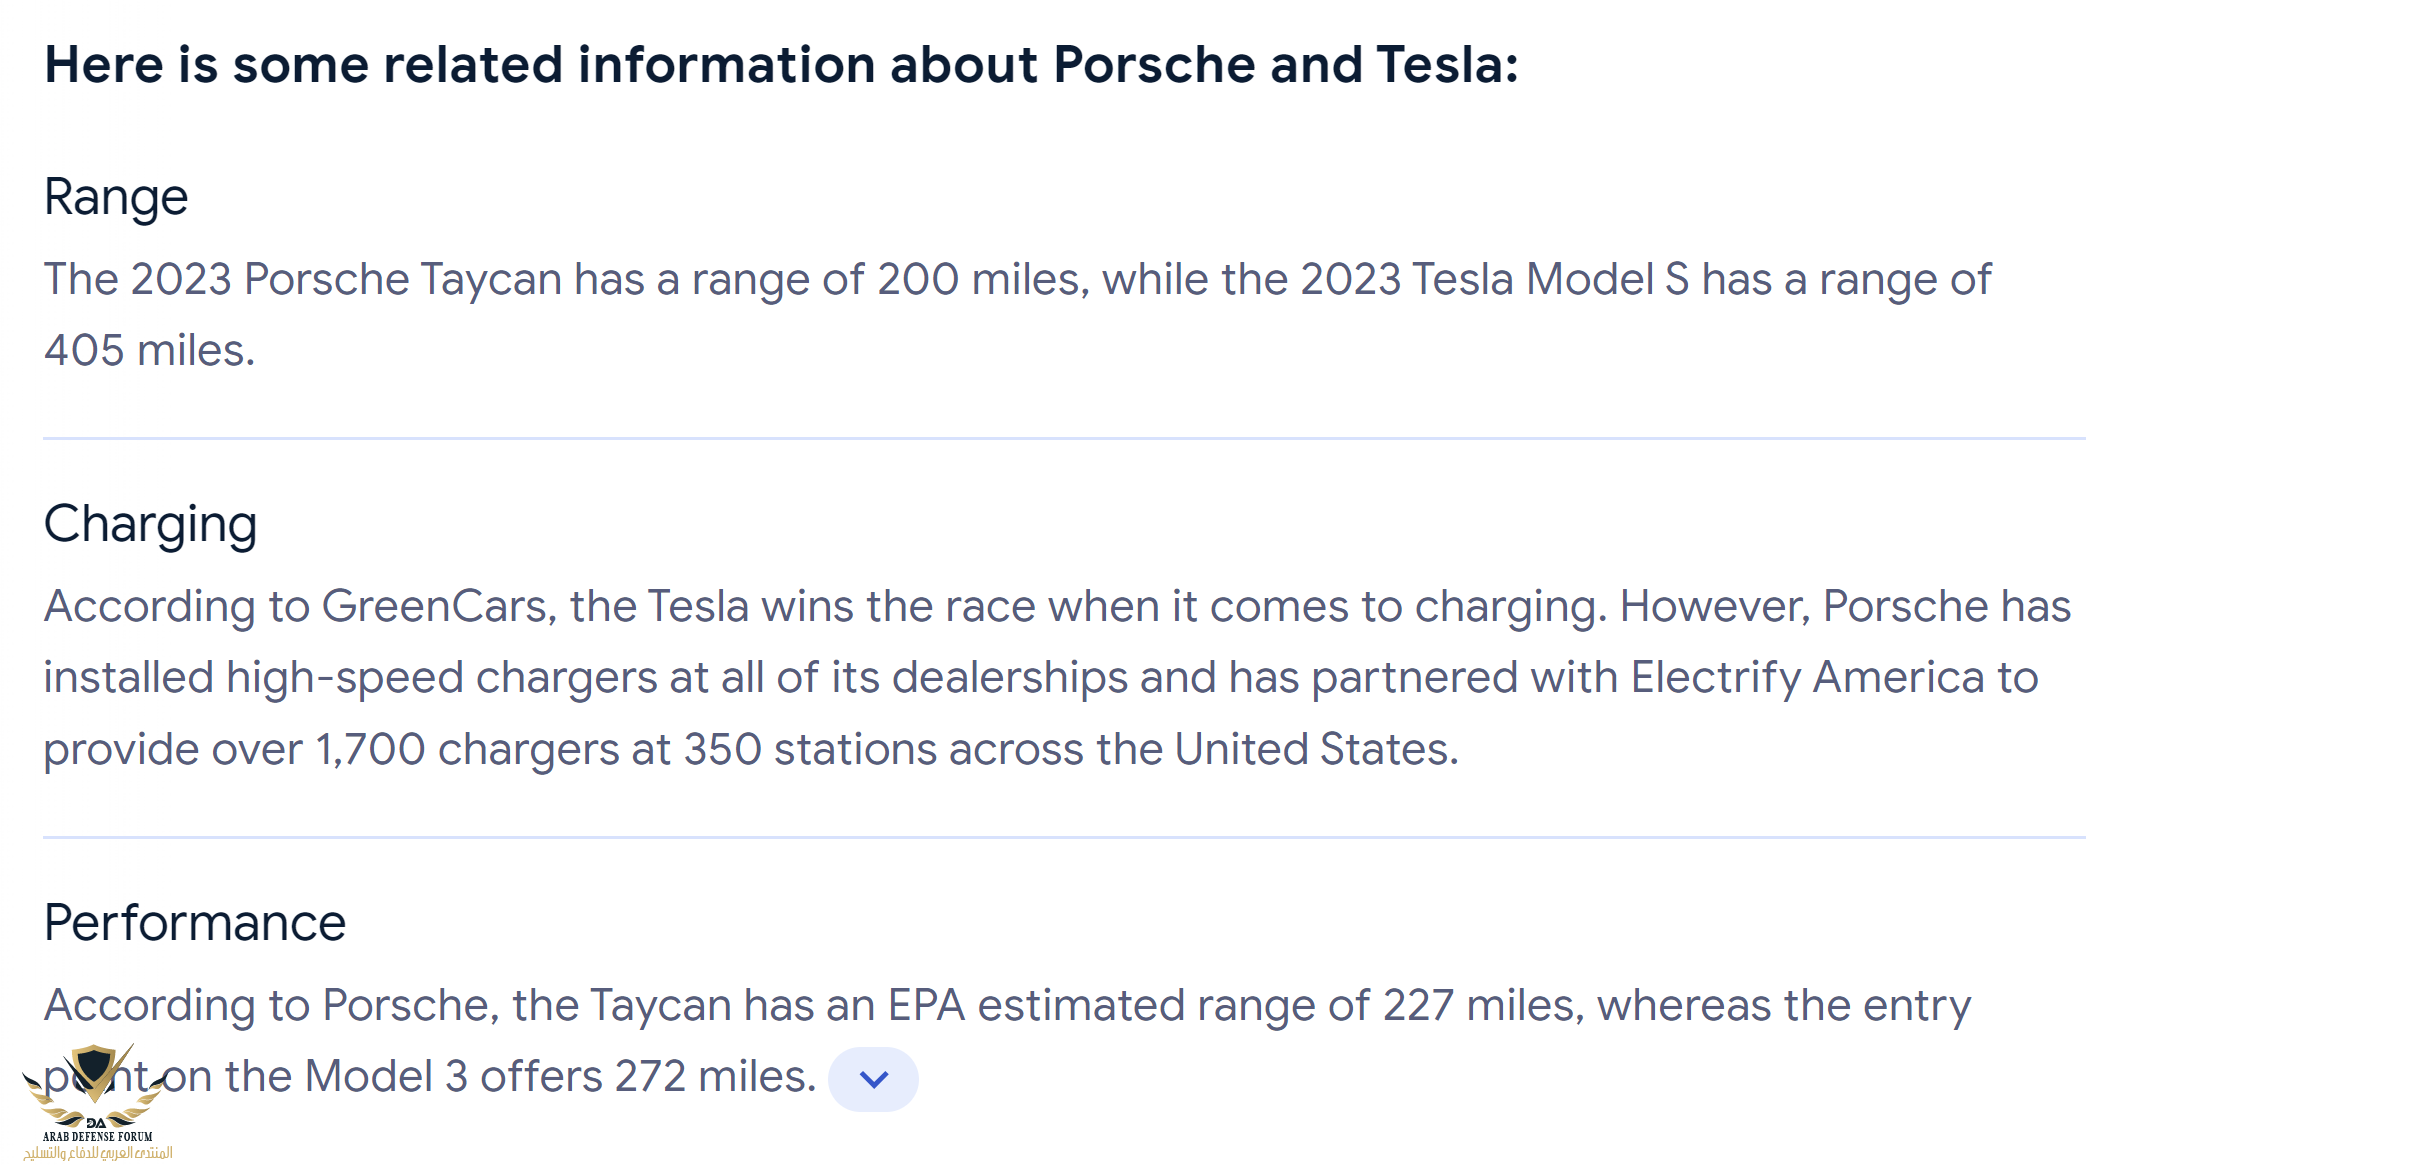Expand the Performance section with the chevron
Image resolution: width=2411 pixels, height=1165 pixels.
click(873, 1079)
